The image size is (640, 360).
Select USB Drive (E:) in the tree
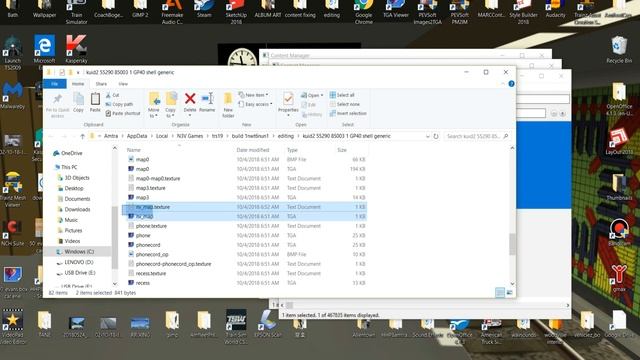76,273
